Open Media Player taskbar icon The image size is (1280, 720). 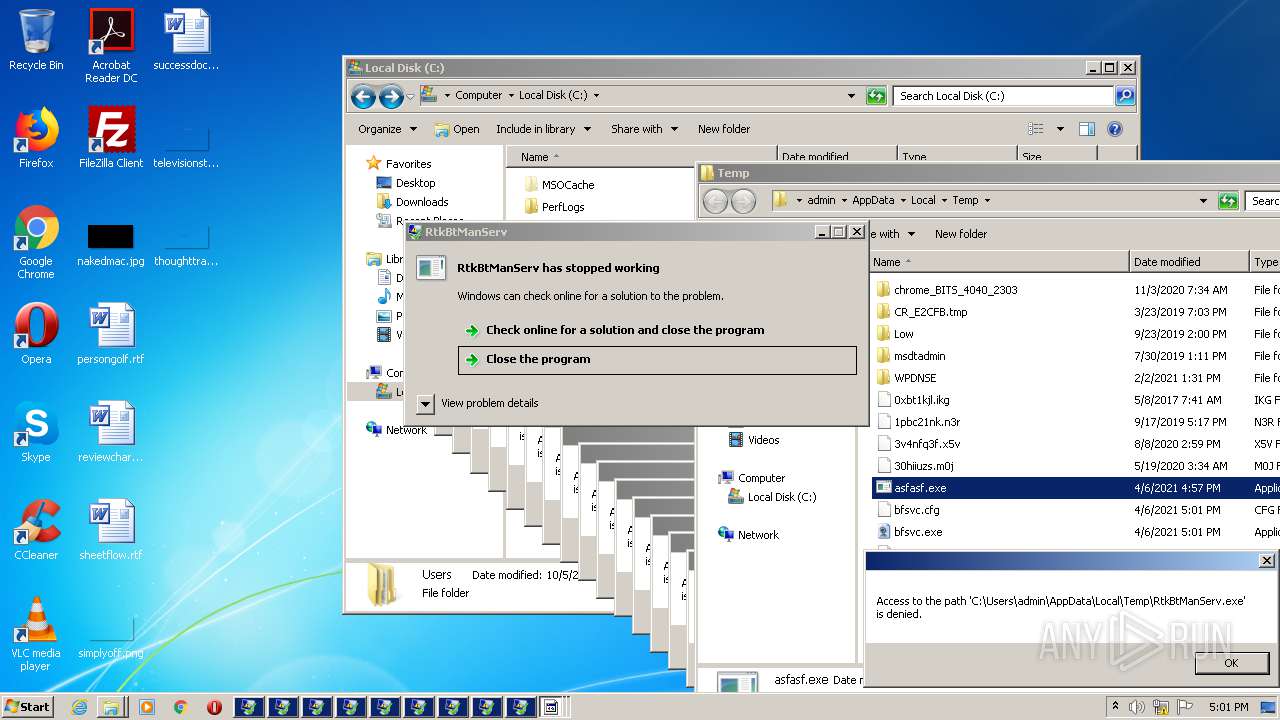[x=147, y=707]
